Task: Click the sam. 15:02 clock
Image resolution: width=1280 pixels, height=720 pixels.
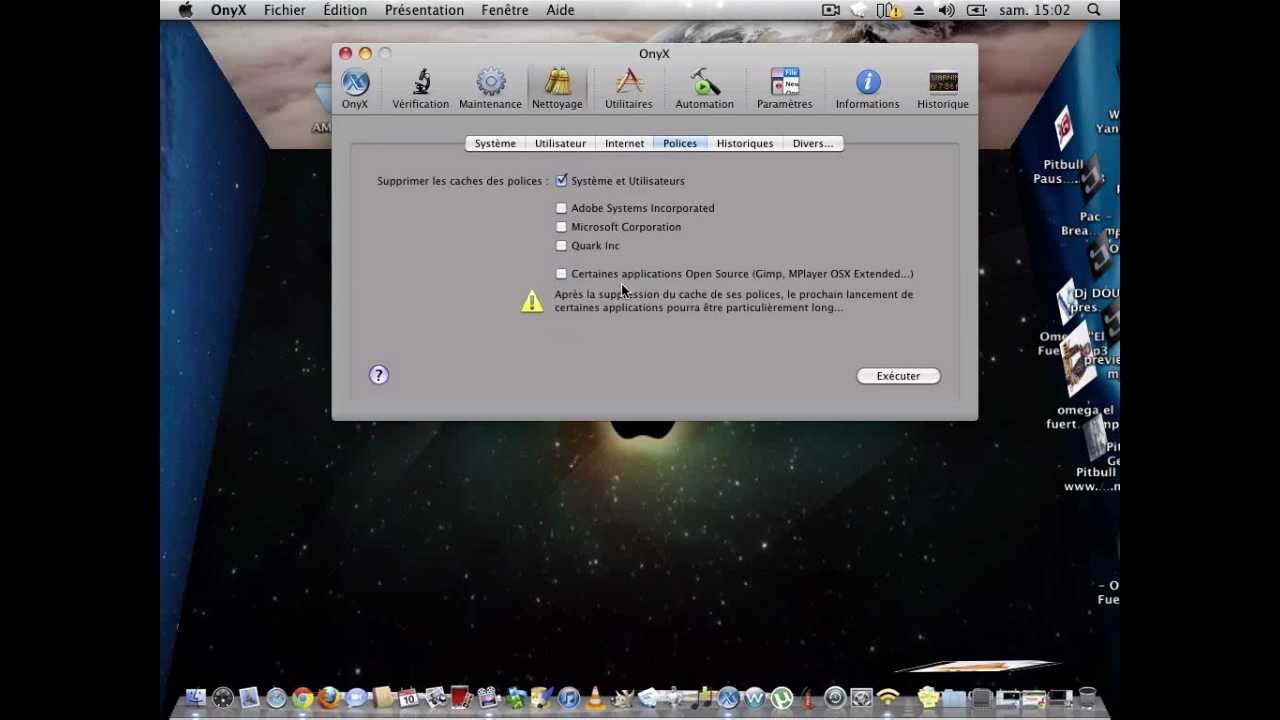Action: 1034,10
